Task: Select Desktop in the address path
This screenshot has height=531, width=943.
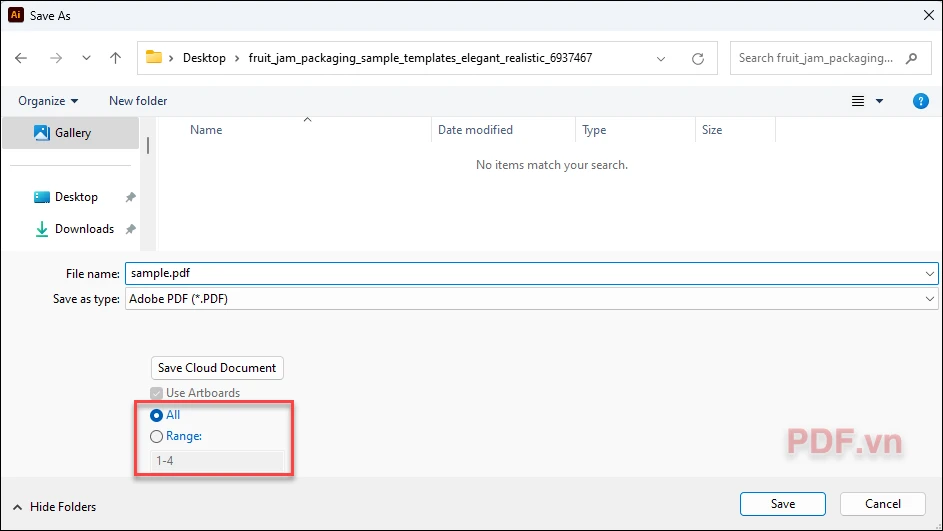Action: (204, 58)
